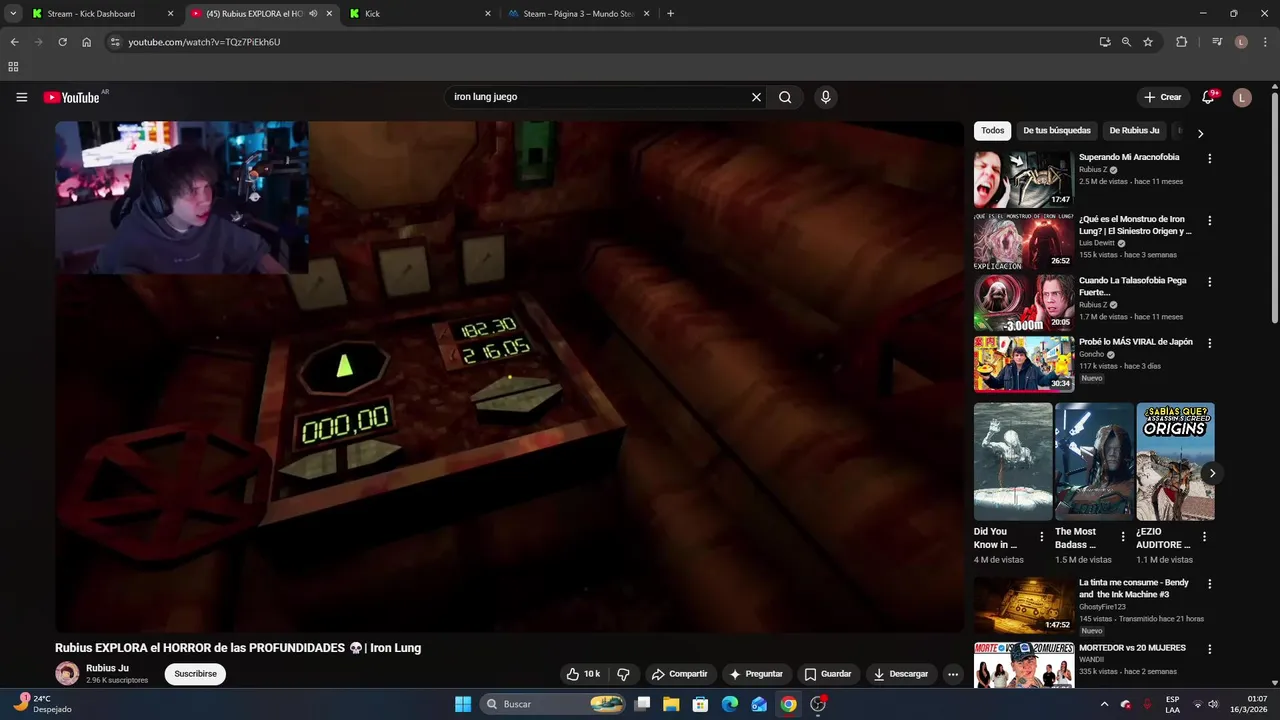Go back in browser history

coord(14,42)
